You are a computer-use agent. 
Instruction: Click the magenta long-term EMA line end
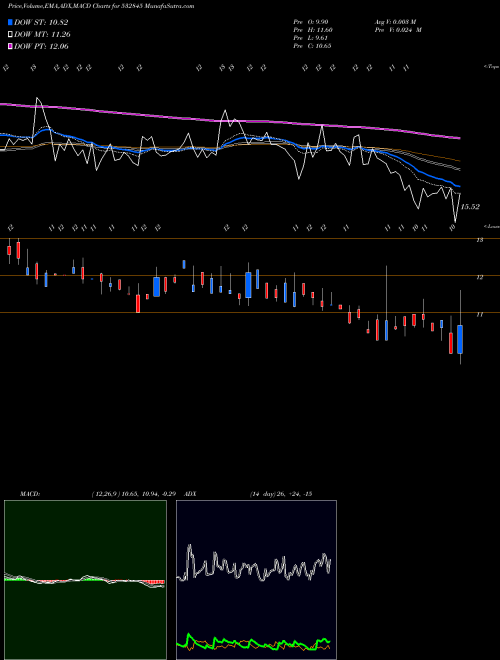pos(459,138)
